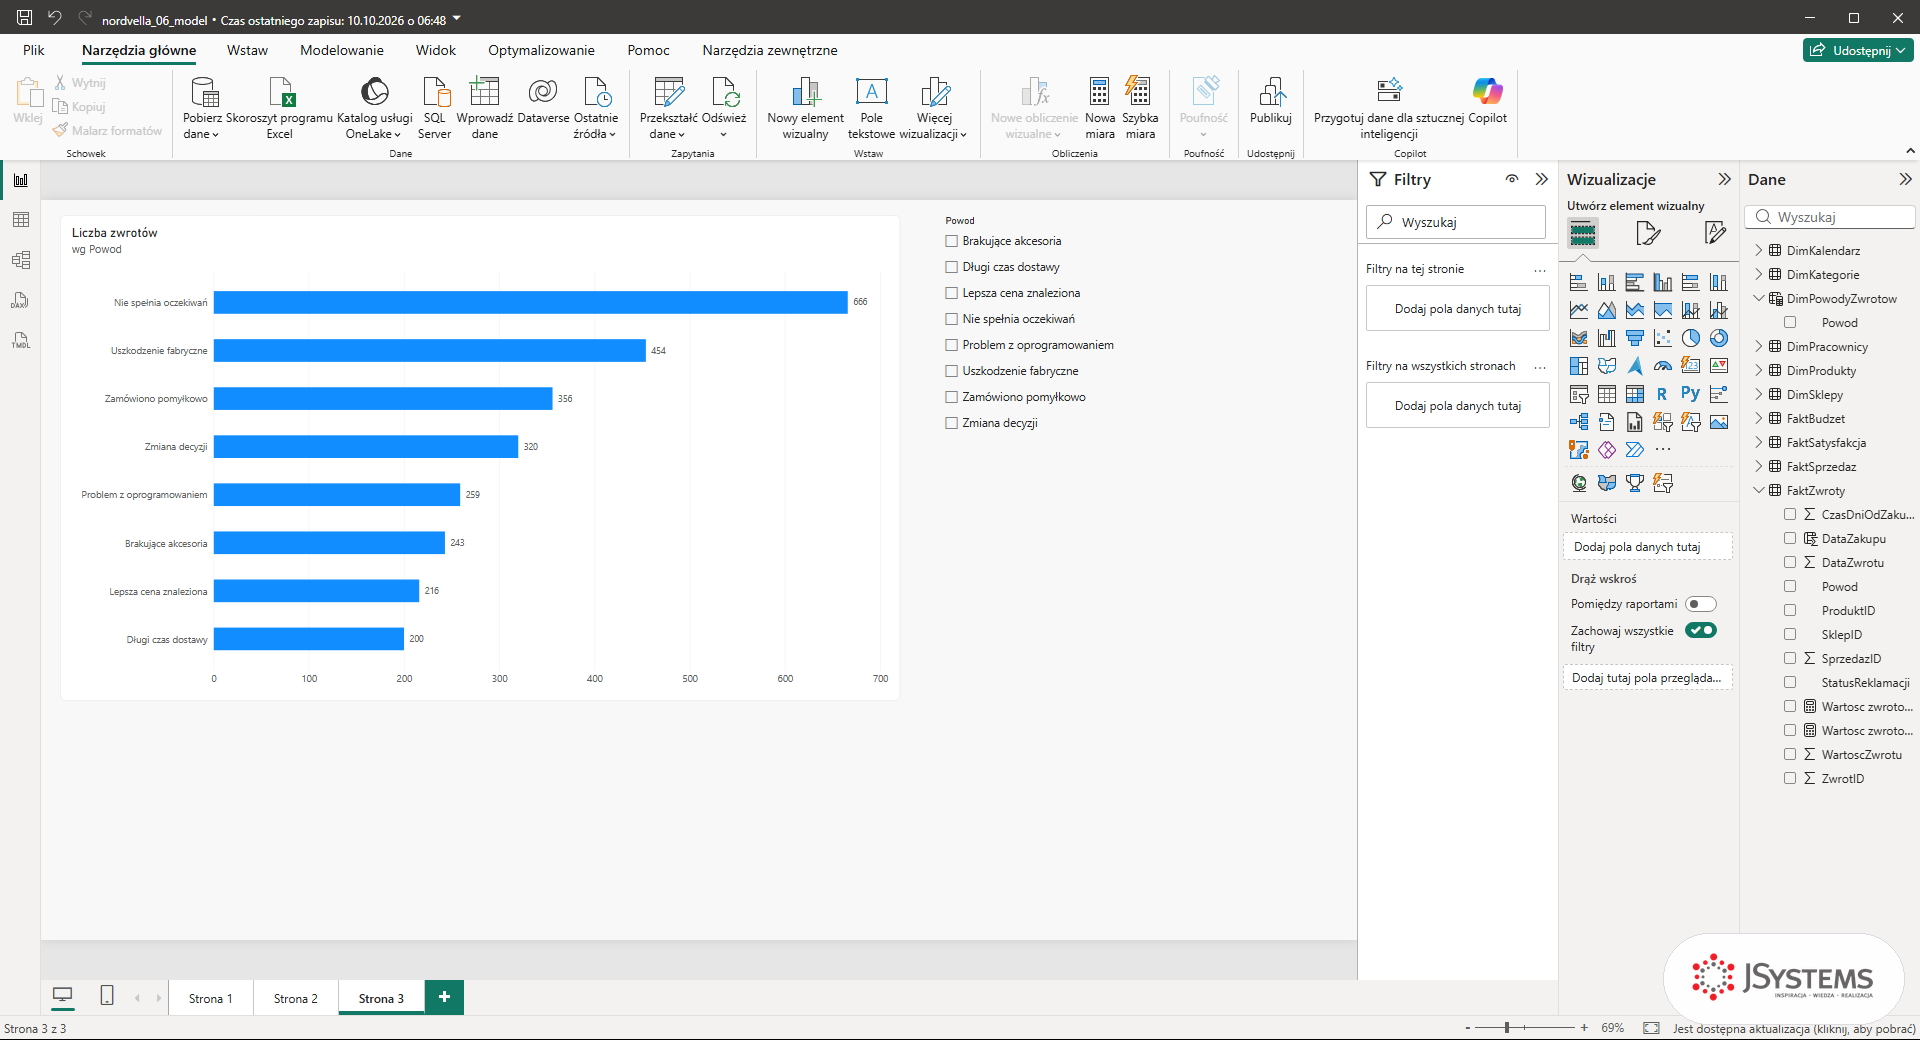Image resolution: width=1920 pixels, height=1040 pixels.
Task: Collapse the DimPowodyZwrotow table
Action: (x=1759, y=299)
